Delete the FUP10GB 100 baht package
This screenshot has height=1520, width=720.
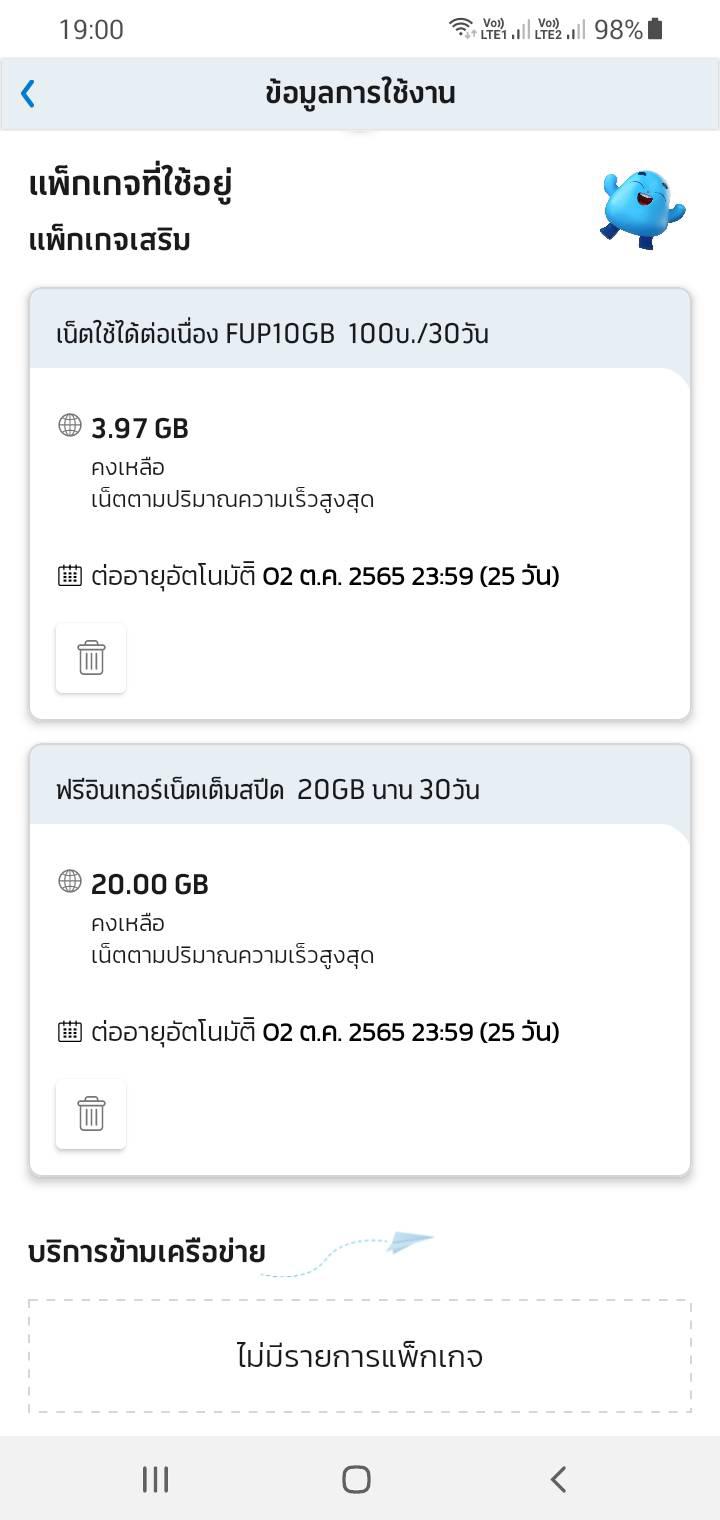(91, 658)
